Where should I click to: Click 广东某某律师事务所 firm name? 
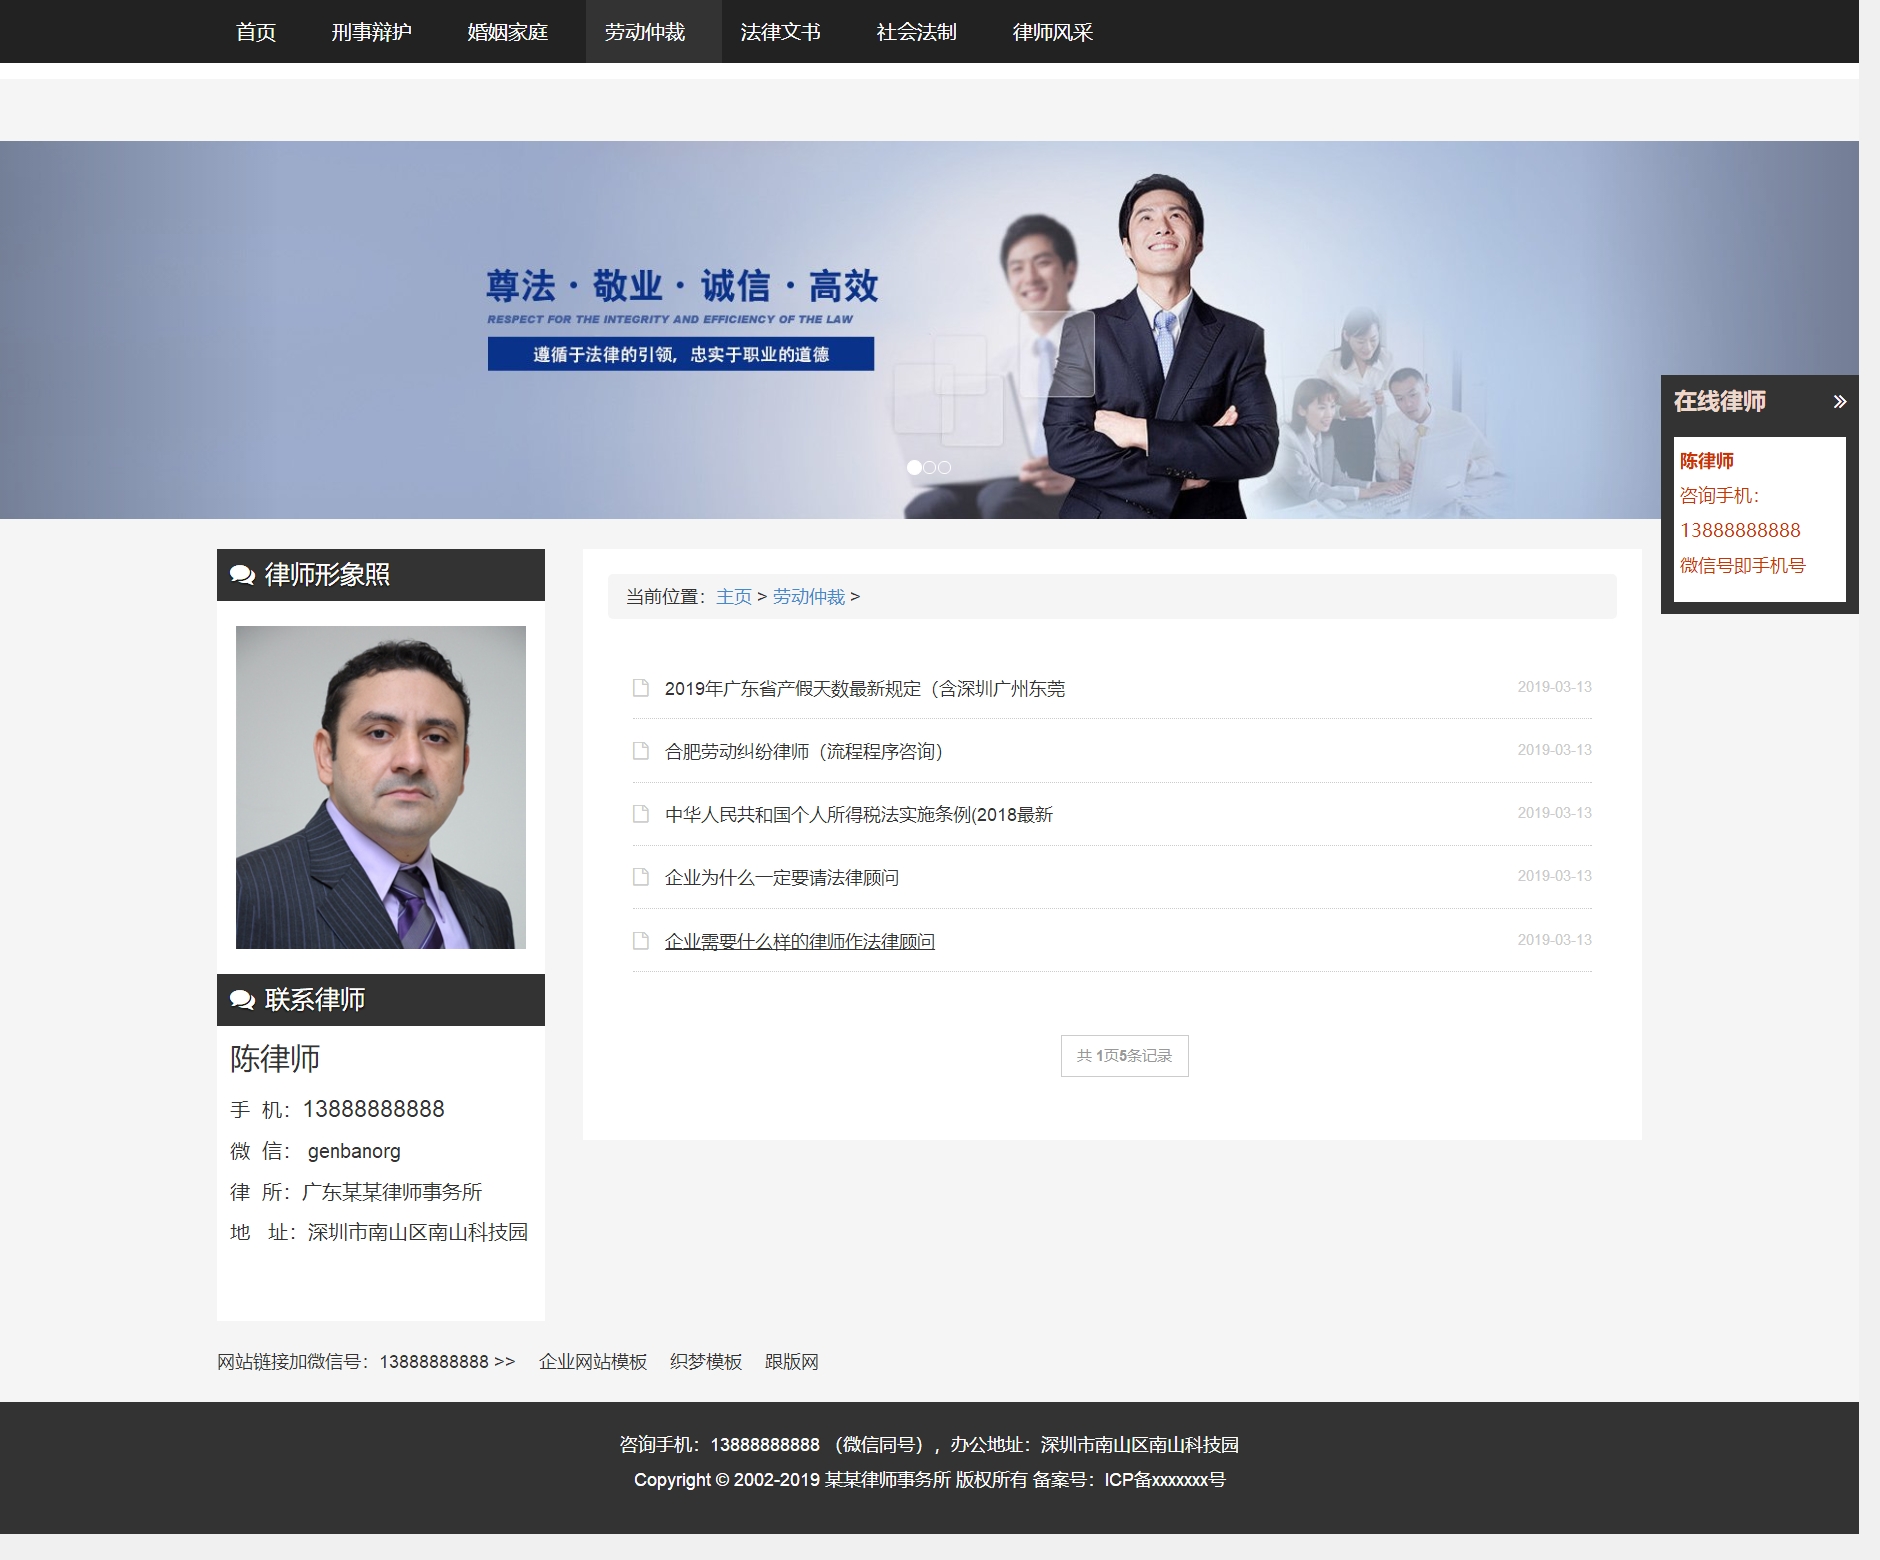(x=392, y=1192)
